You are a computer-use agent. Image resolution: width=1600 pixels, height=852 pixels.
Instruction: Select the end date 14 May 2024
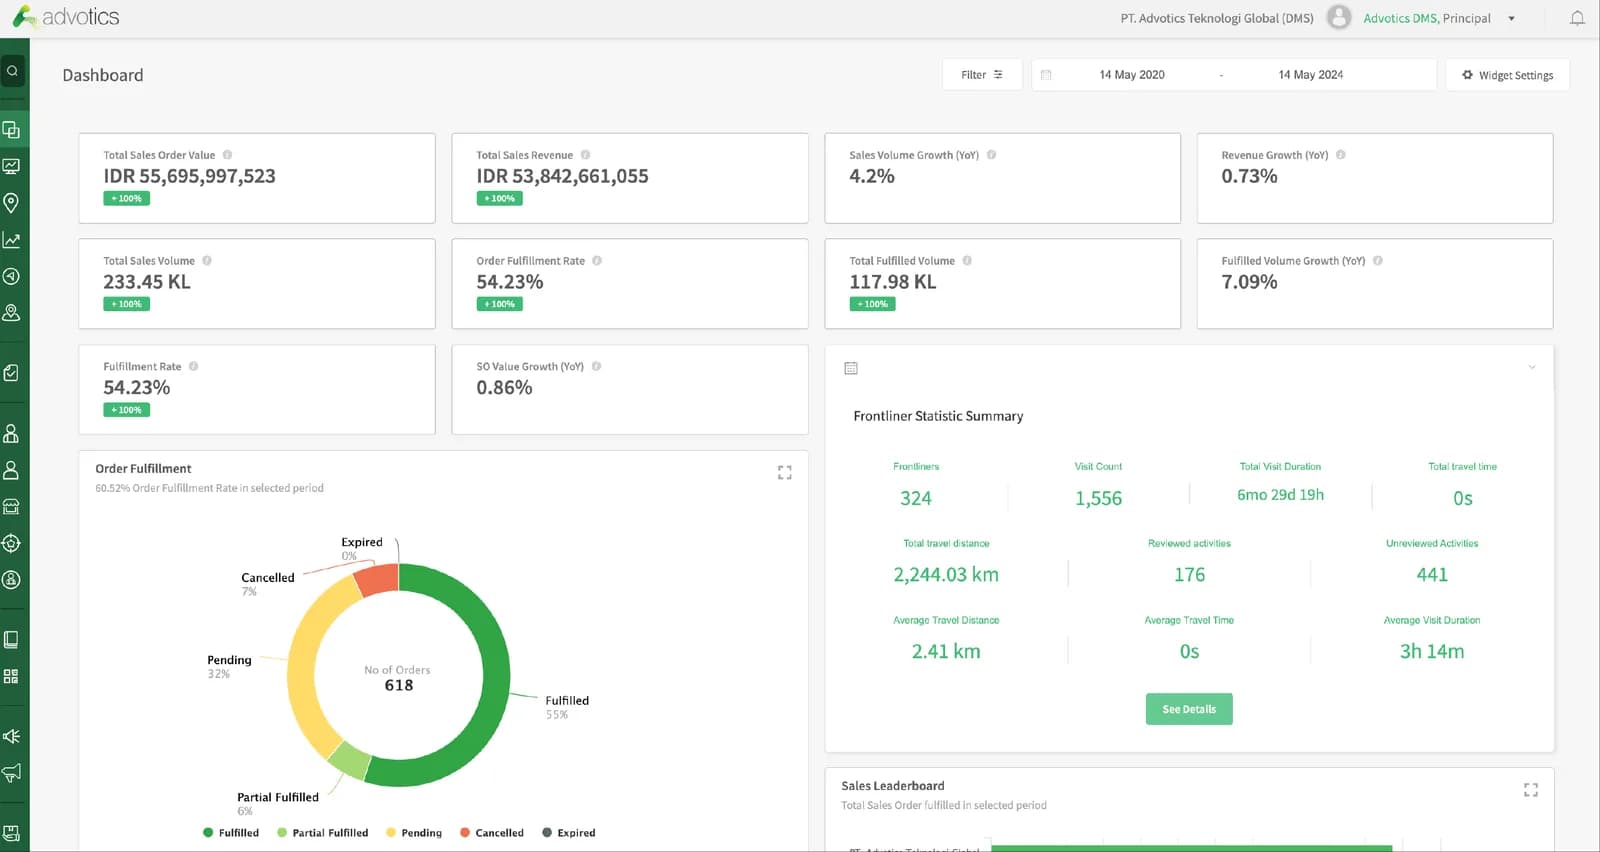pos(1311,75)
